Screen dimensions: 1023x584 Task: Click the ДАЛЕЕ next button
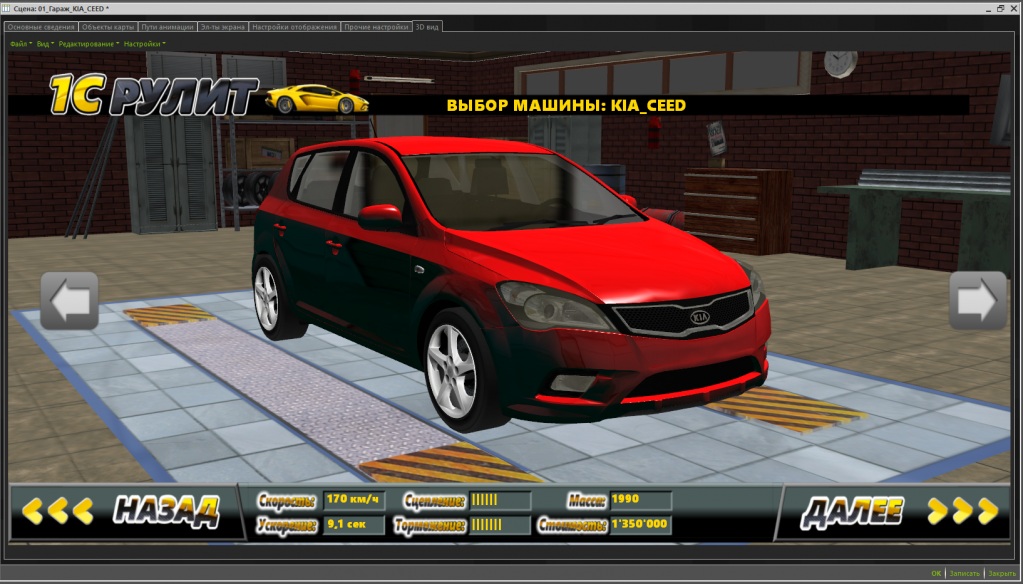[895, 512]
